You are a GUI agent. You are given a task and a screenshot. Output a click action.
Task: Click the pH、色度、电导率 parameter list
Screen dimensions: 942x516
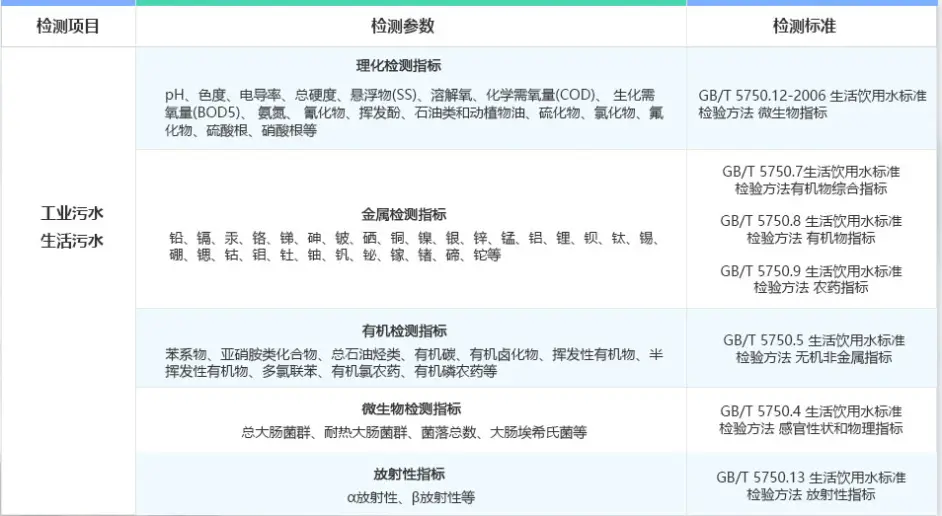(414, 112)
